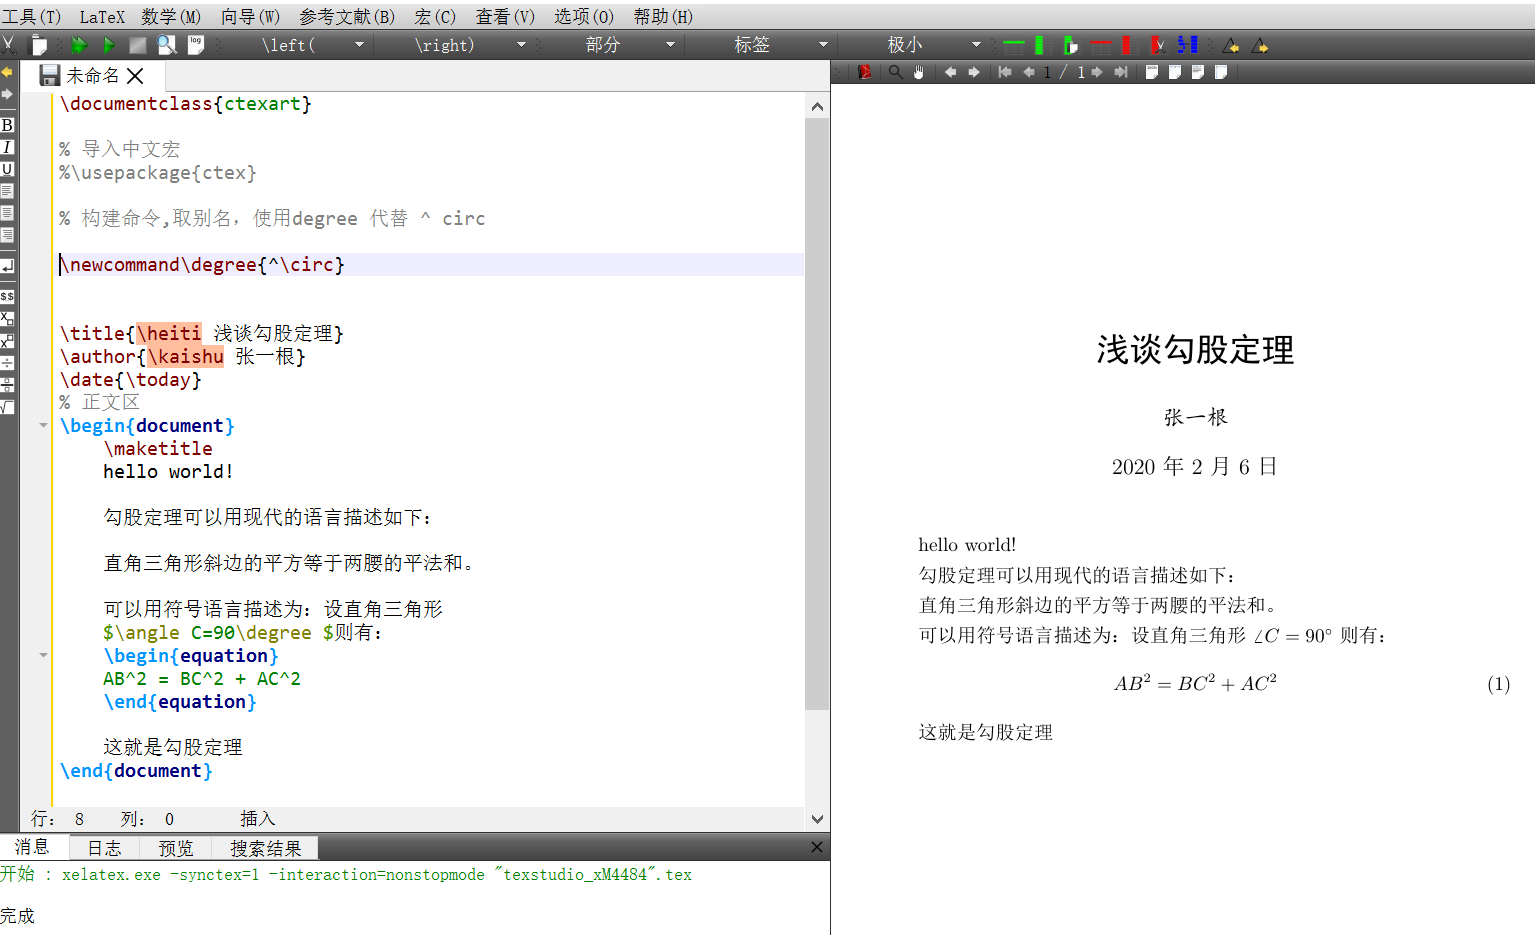The height and width of the screenshot is (935, 1535).
Task: Switch to the 预览 tab
Action: coord(176,847)
